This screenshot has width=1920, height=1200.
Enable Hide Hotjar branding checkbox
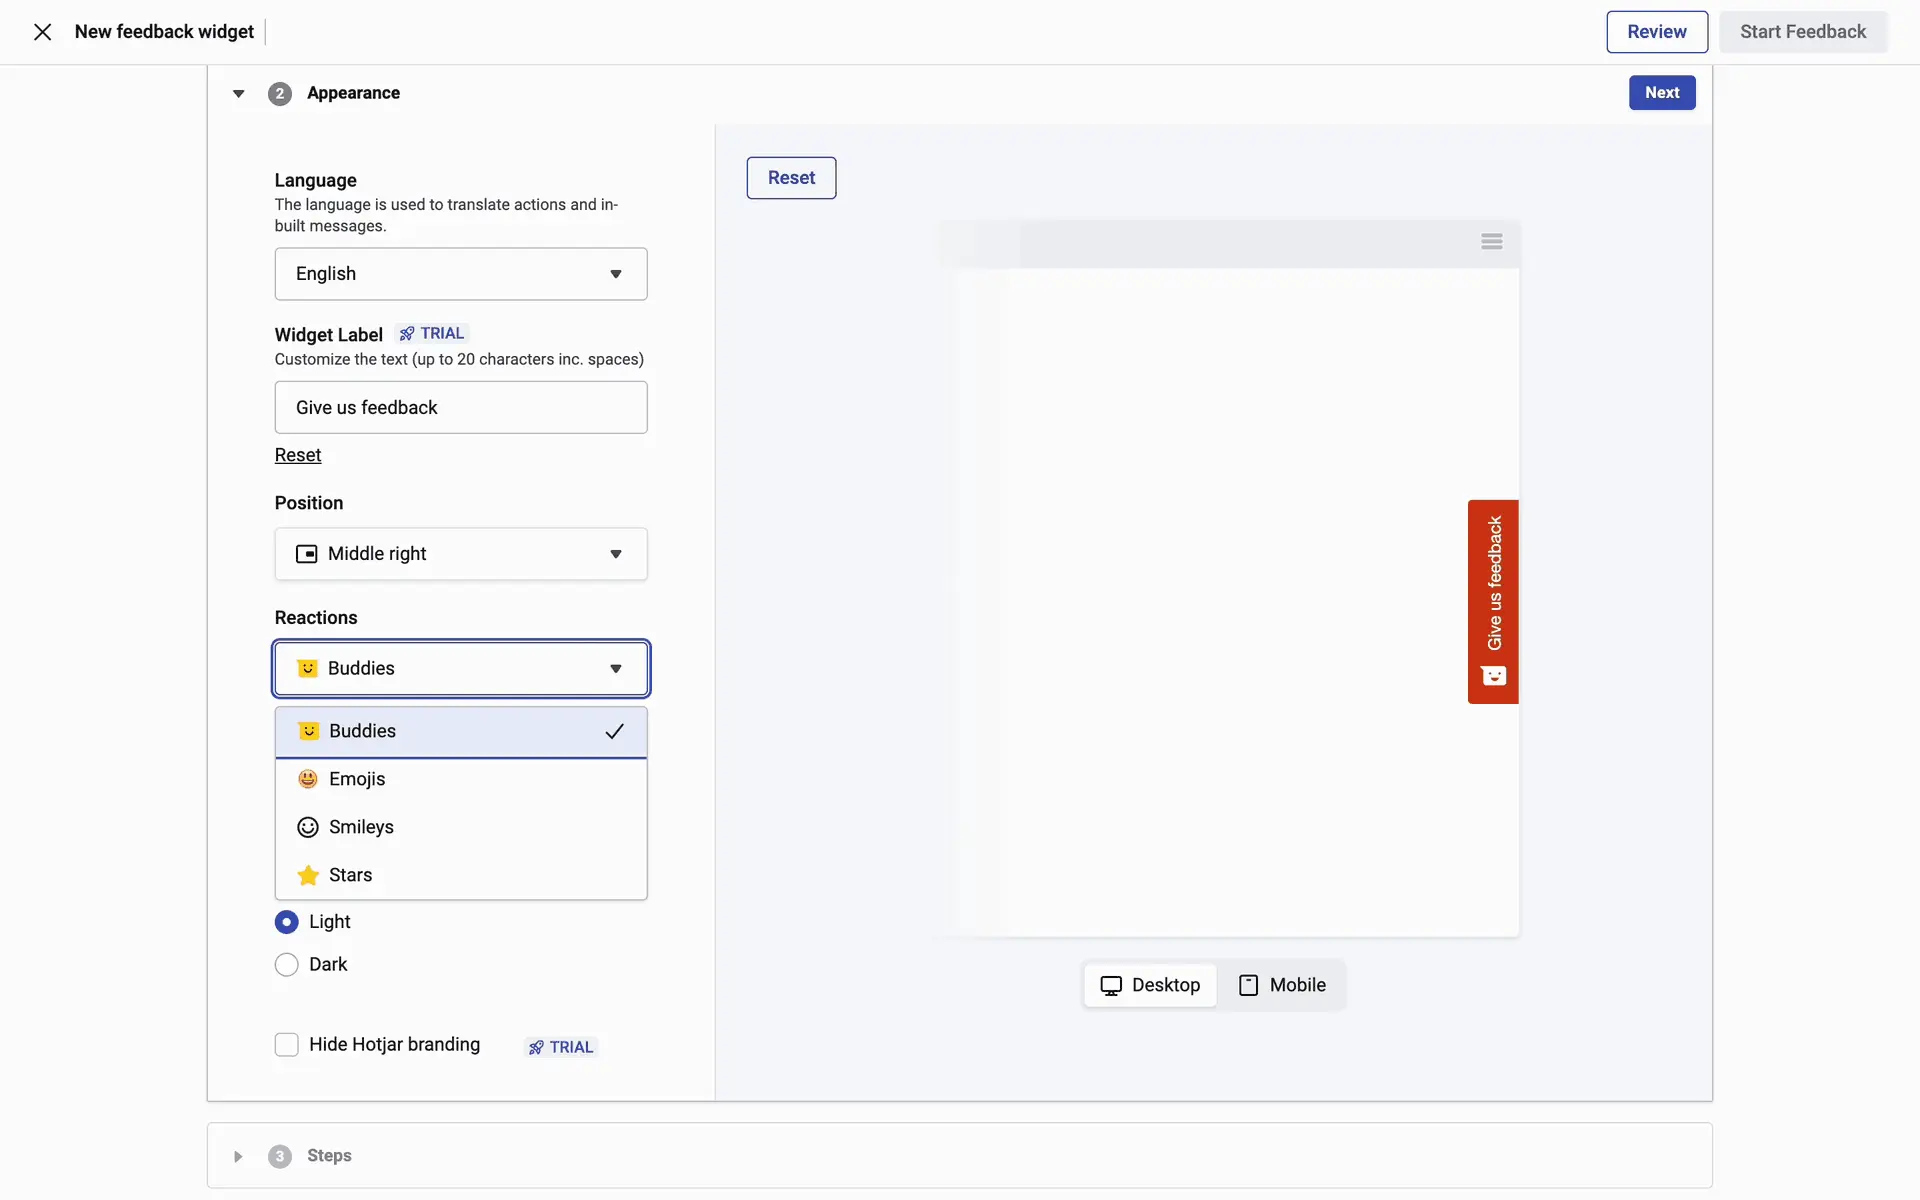point(287,1045)
